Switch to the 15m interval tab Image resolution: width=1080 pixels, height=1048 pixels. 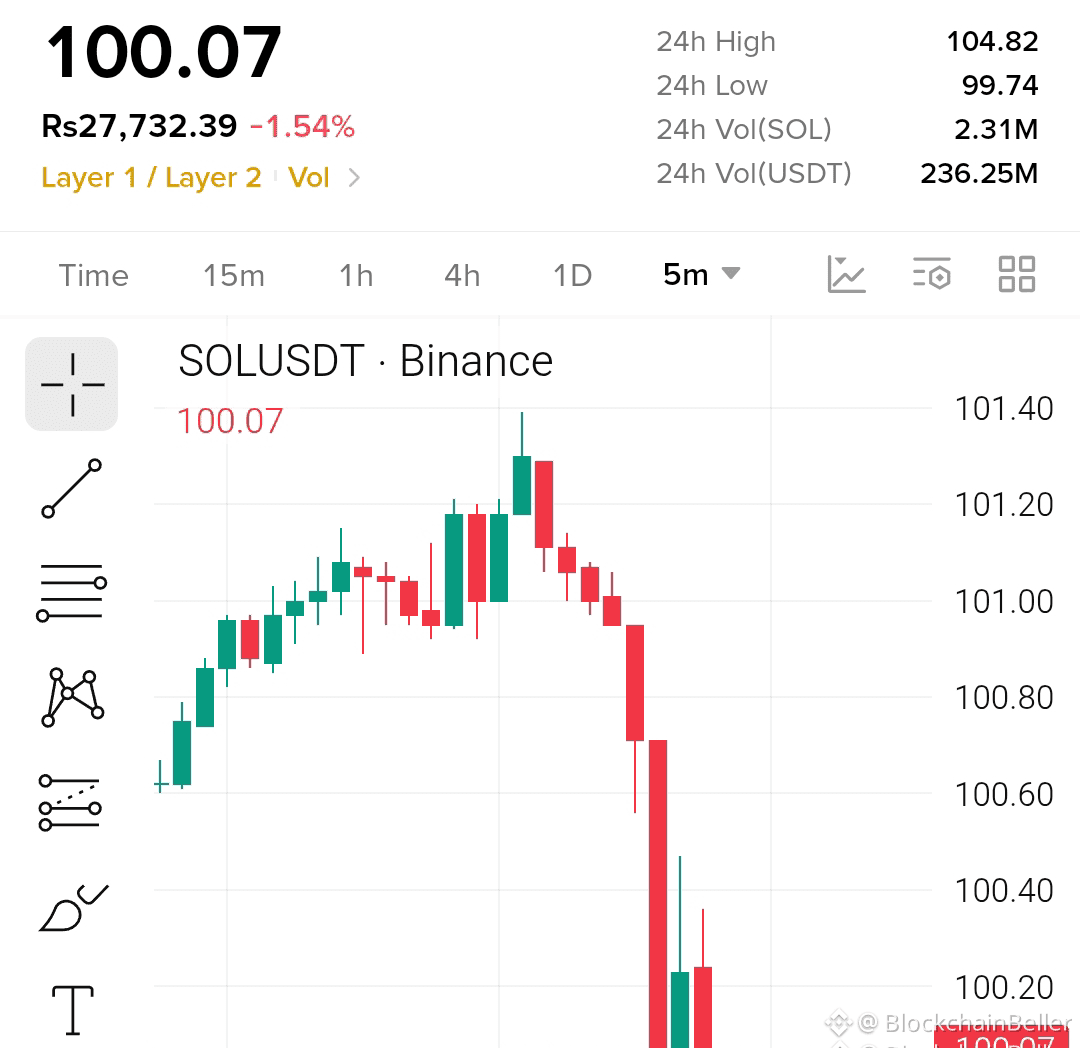coord(233,275)
